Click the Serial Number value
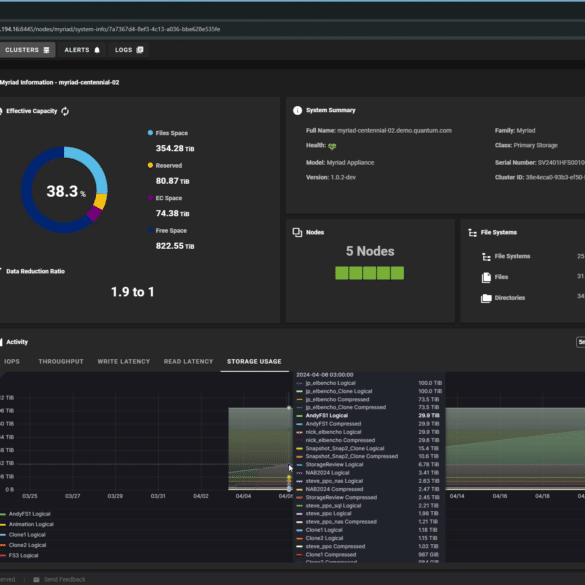 click(561, 163)
